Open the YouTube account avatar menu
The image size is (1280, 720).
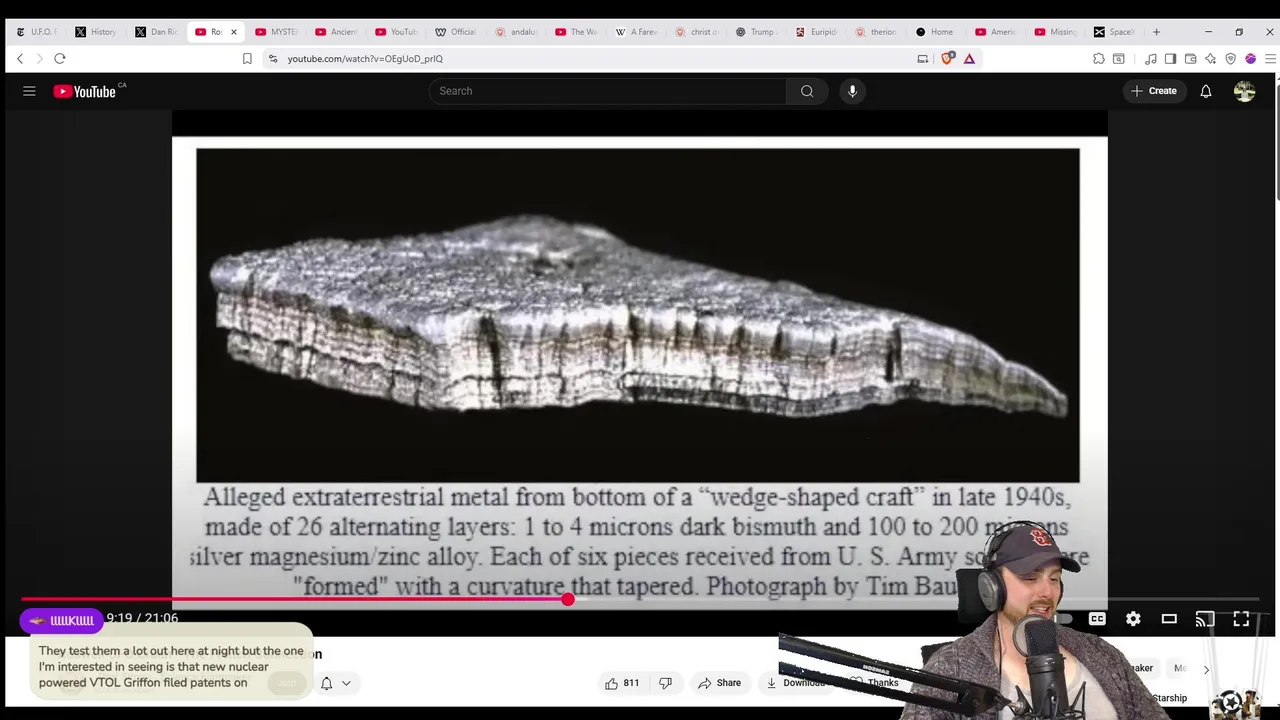(1244, 91)
